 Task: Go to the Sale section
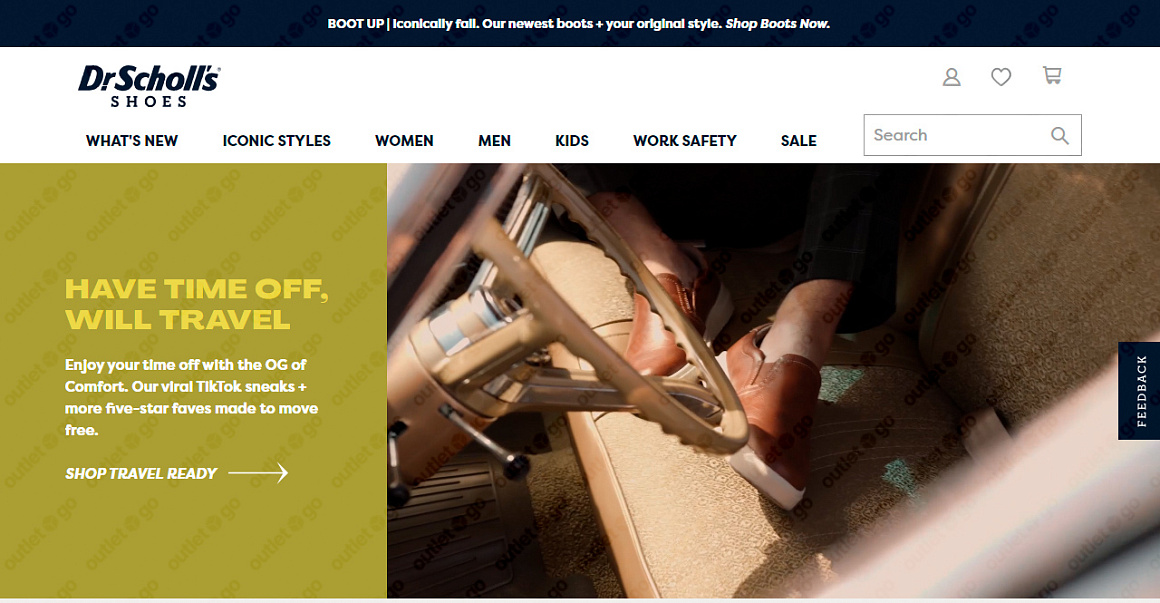click(799, 141)
